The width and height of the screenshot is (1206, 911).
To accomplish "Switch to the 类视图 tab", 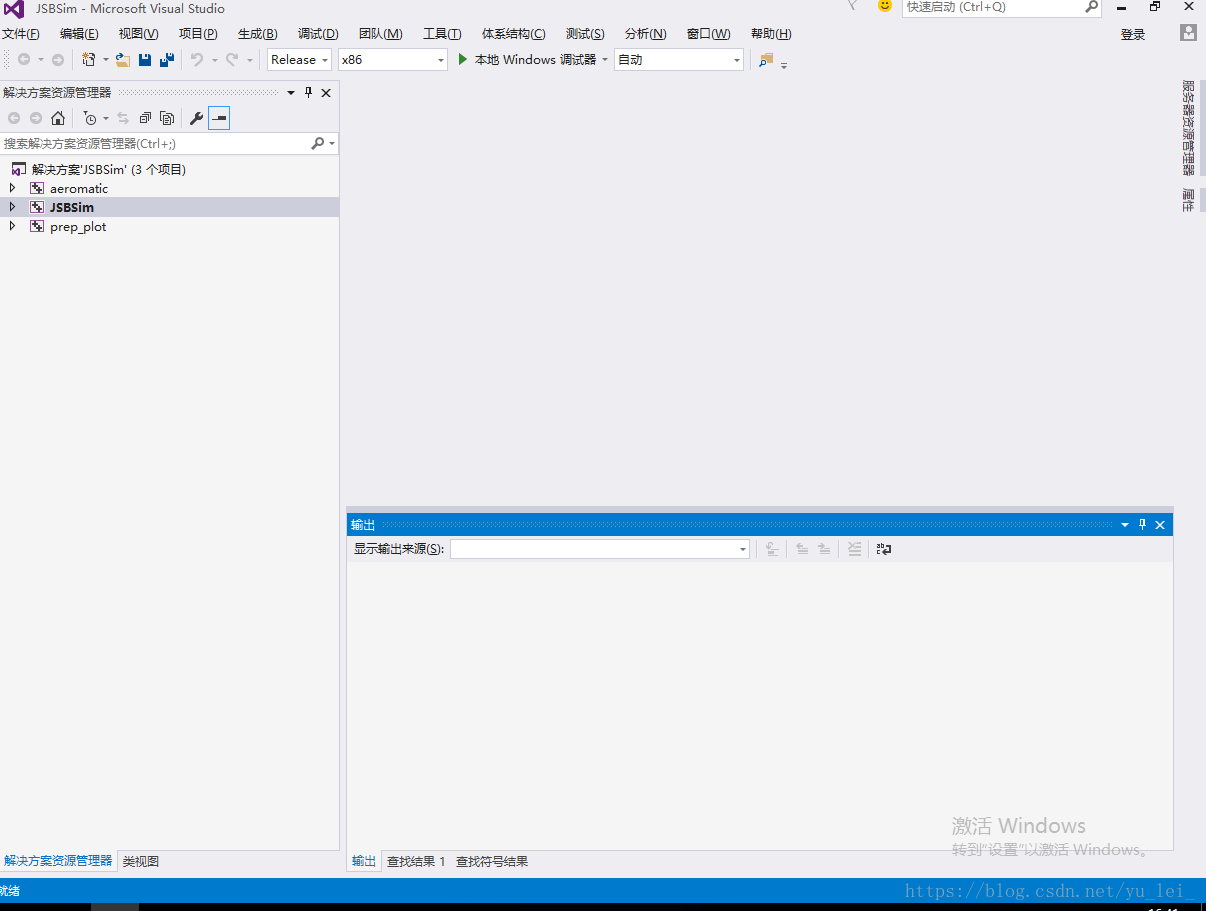I will coord(141,861).
